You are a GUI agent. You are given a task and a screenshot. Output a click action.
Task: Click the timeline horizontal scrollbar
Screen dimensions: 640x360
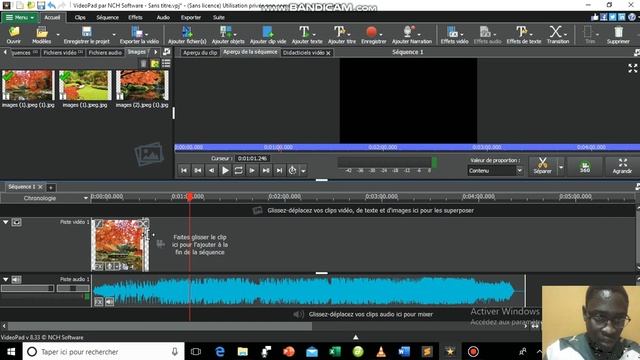point(160,326)
